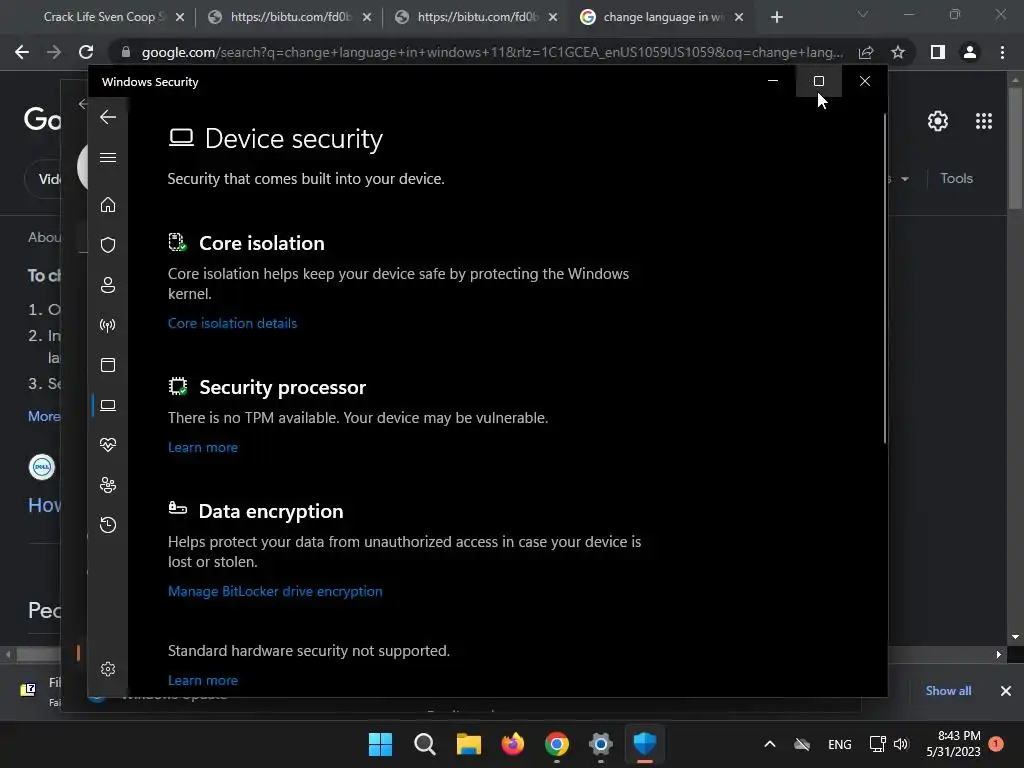Open Firewall & network protection icon
1024x768 pixels.
108,325
